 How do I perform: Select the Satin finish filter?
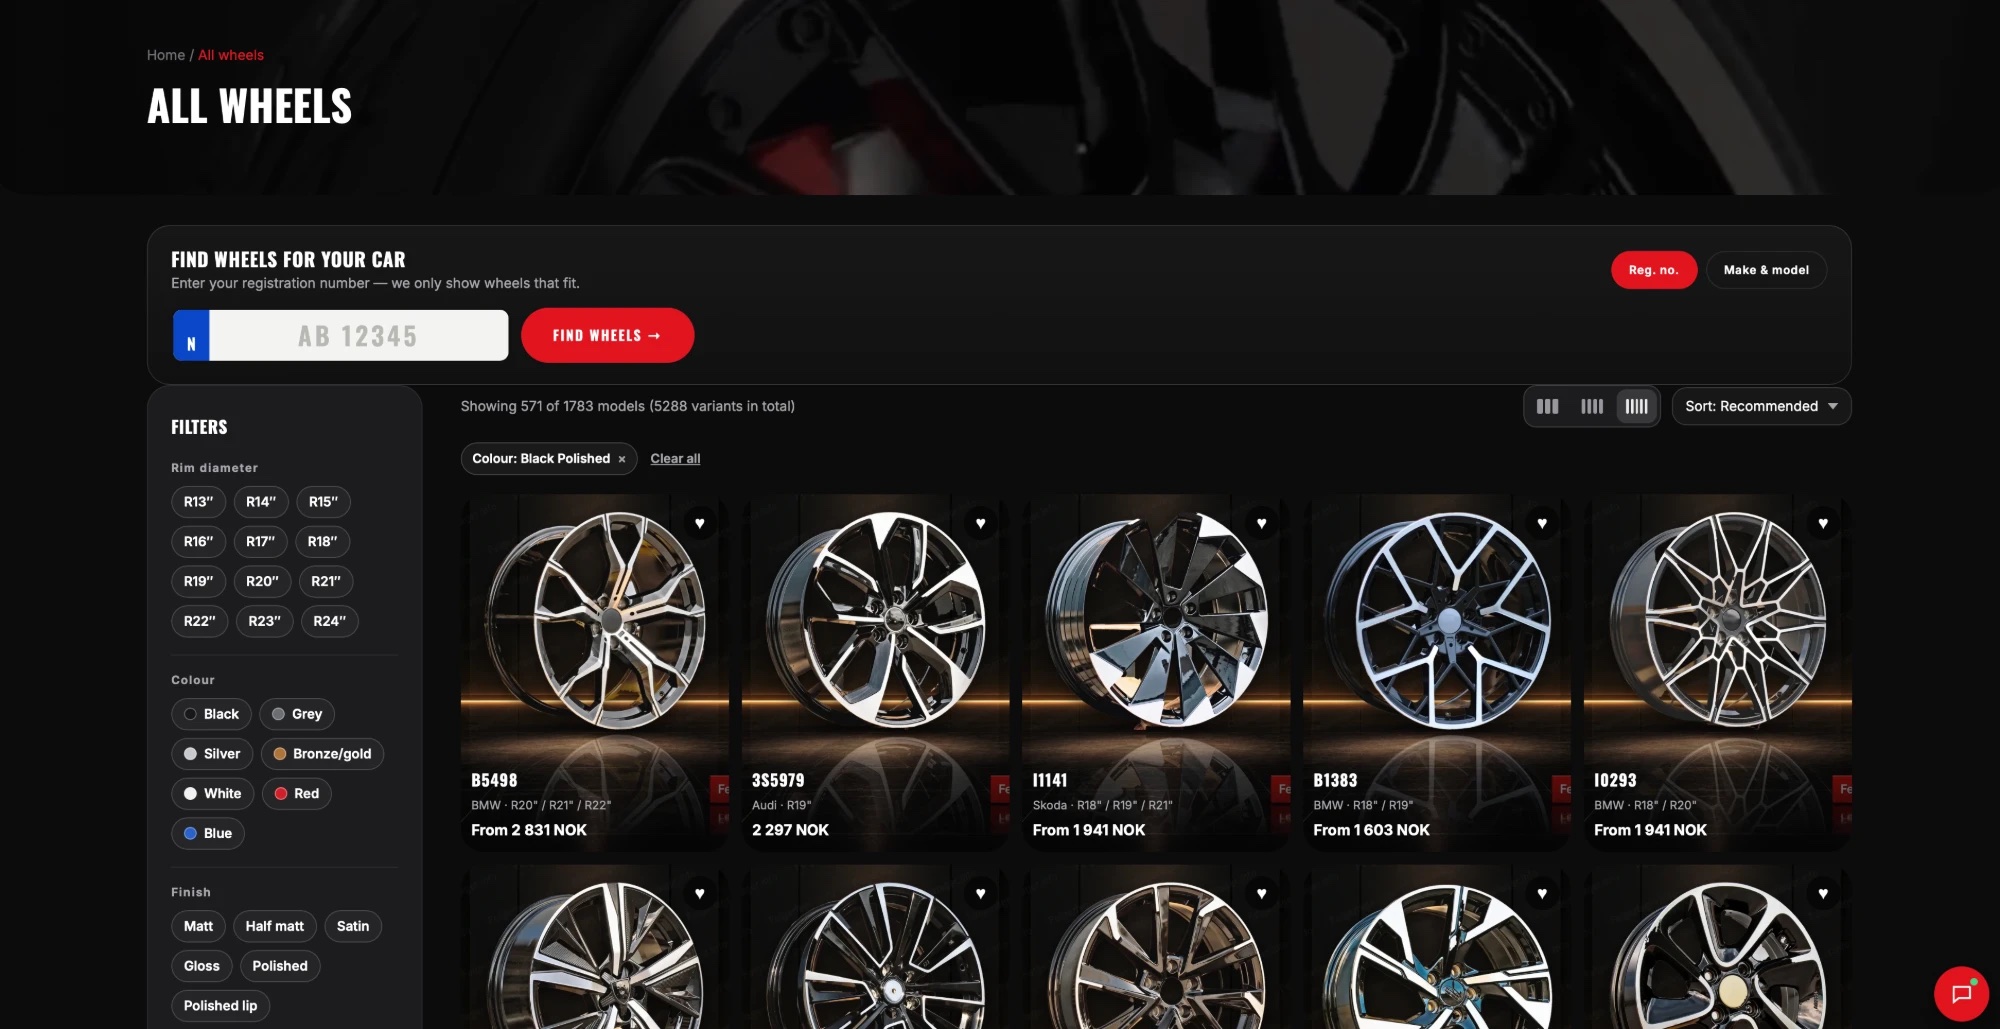(353, 926)
